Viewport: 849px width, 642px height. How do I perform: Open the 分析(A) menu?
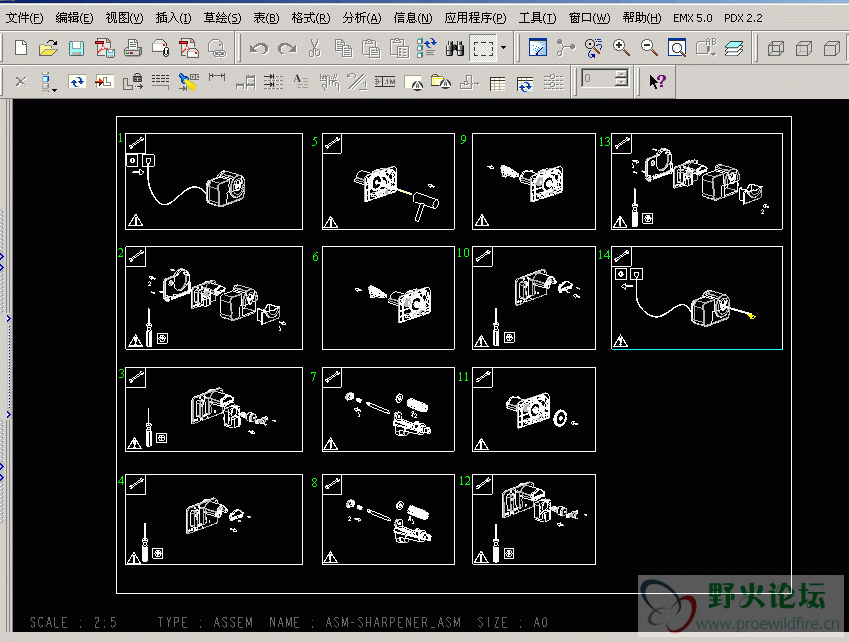(362, 18)
